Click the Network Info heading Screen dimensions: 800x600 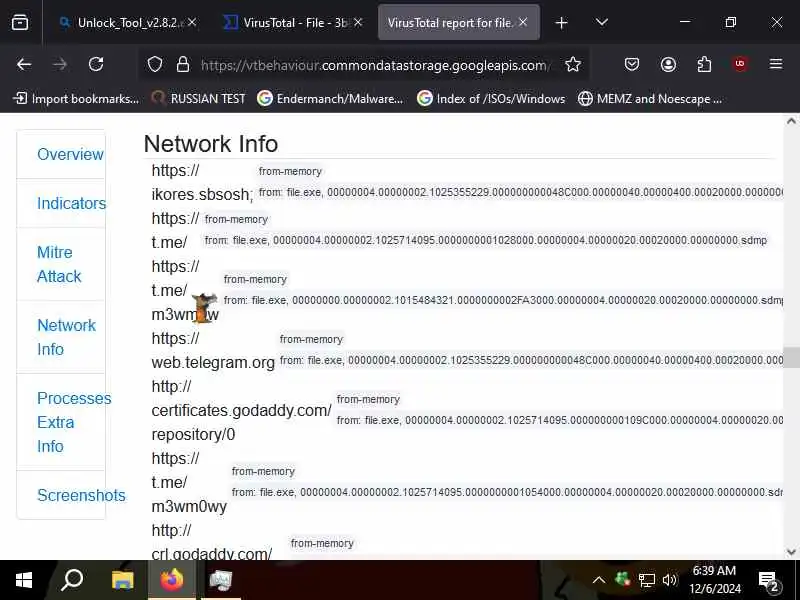[x=211, y=144]
